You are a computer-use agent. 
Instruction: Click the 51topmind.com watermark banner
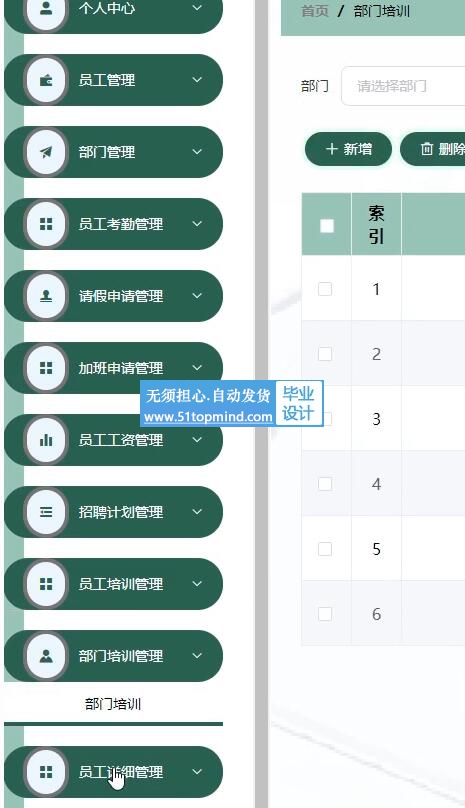231,403
